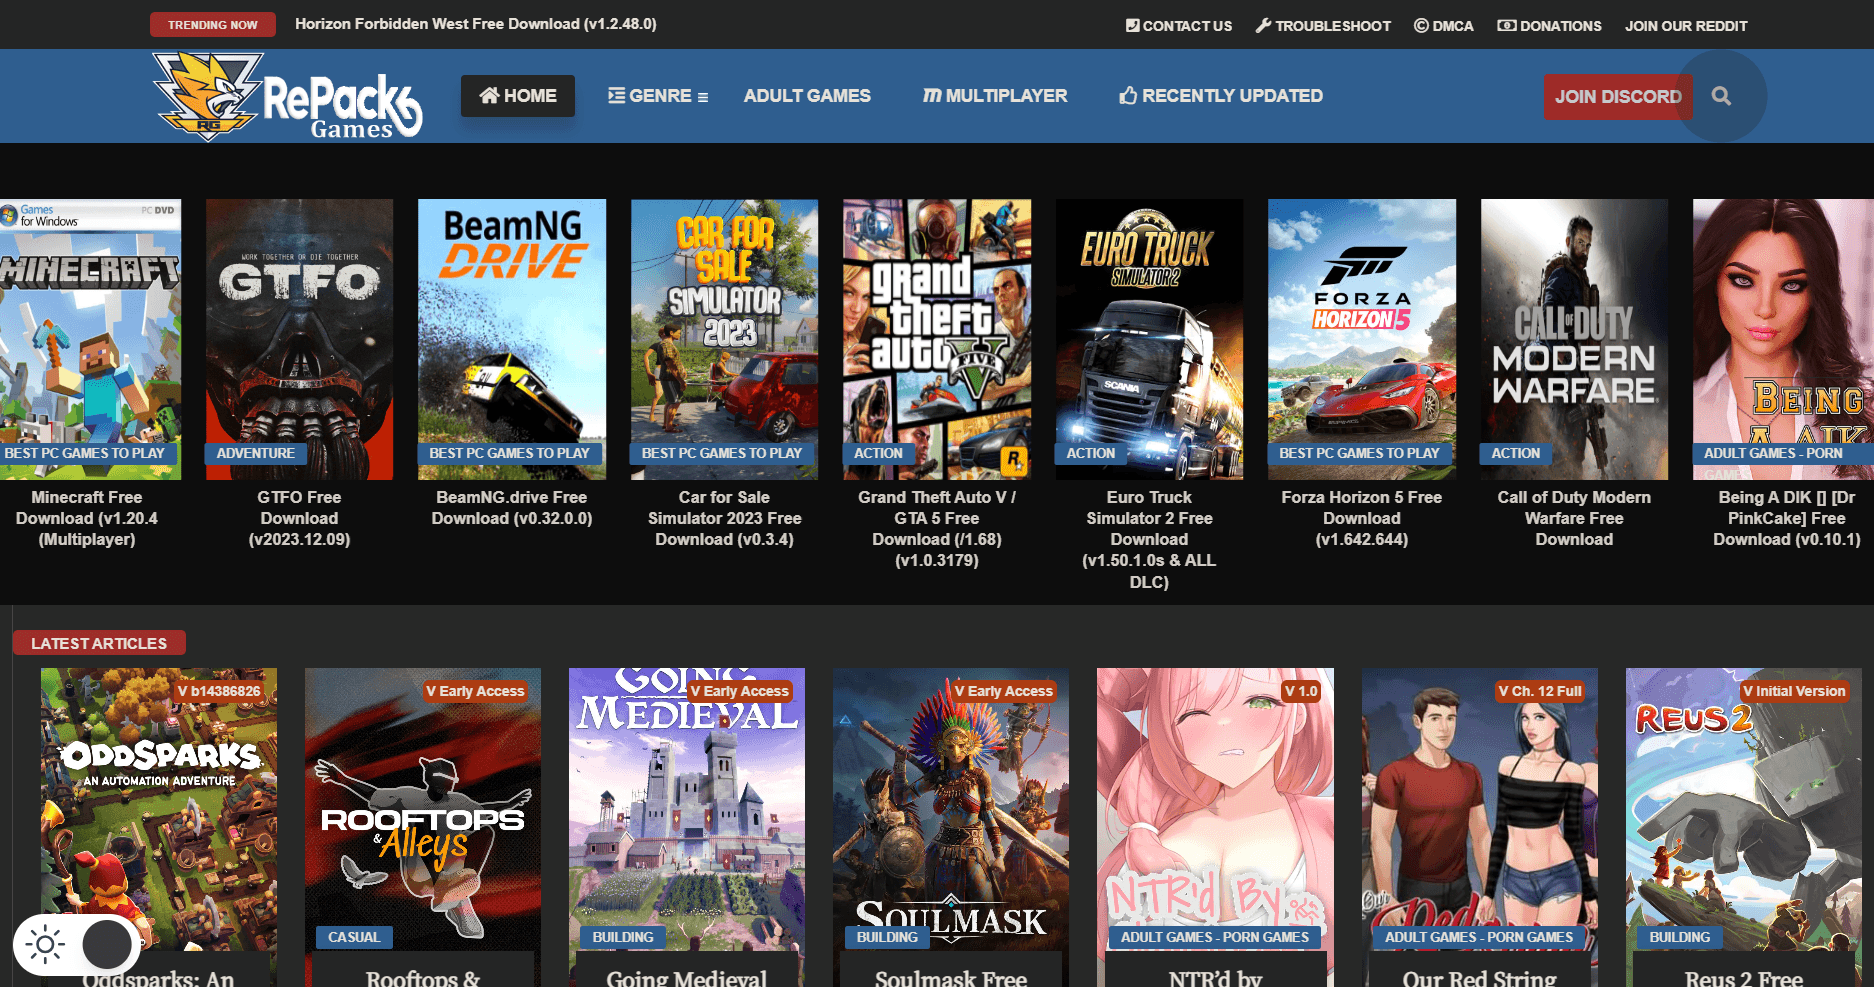Go to Adult Games section
Screen dimensions: 1874x987
tap(807, 96)
